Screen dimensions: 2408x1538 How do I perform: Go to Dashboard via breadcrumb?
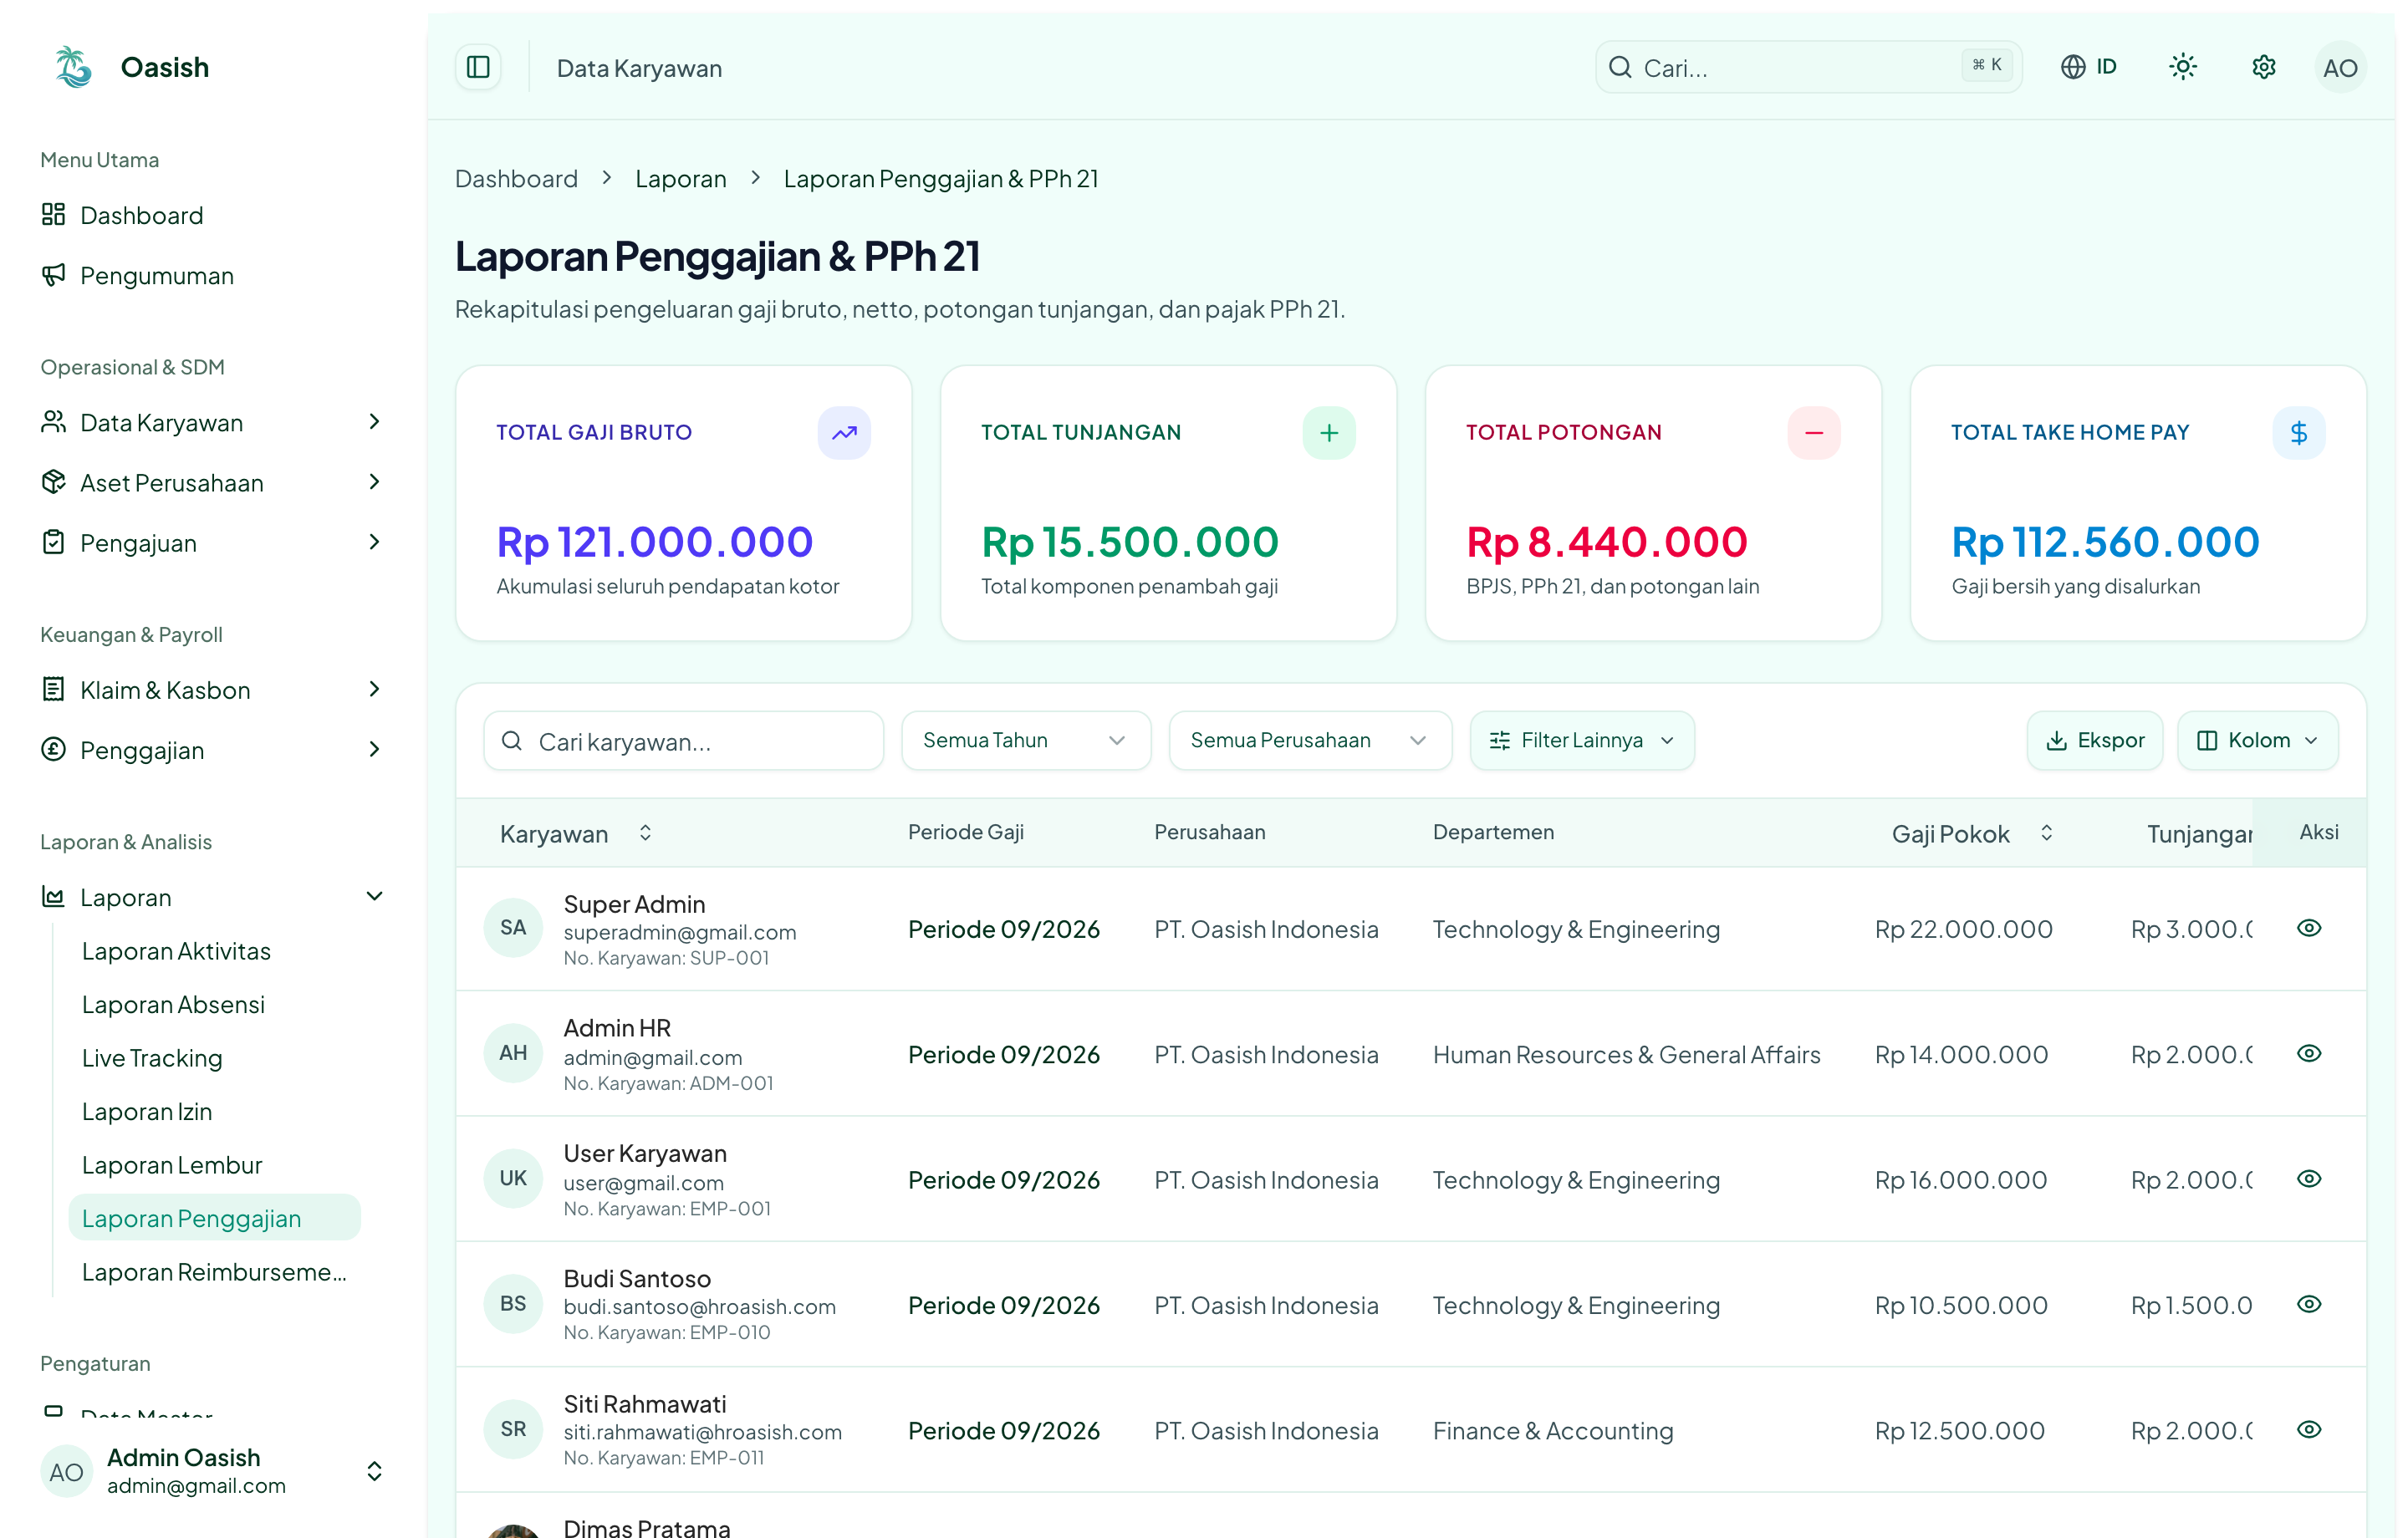click(x=516, y=179)
